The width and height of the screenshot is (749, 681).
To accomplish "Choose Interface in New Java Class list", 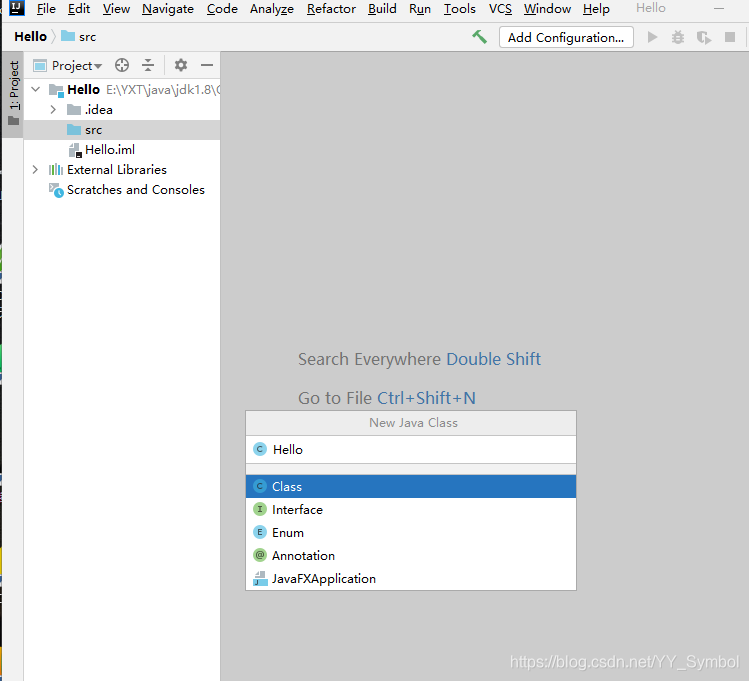I will (411, 509).
